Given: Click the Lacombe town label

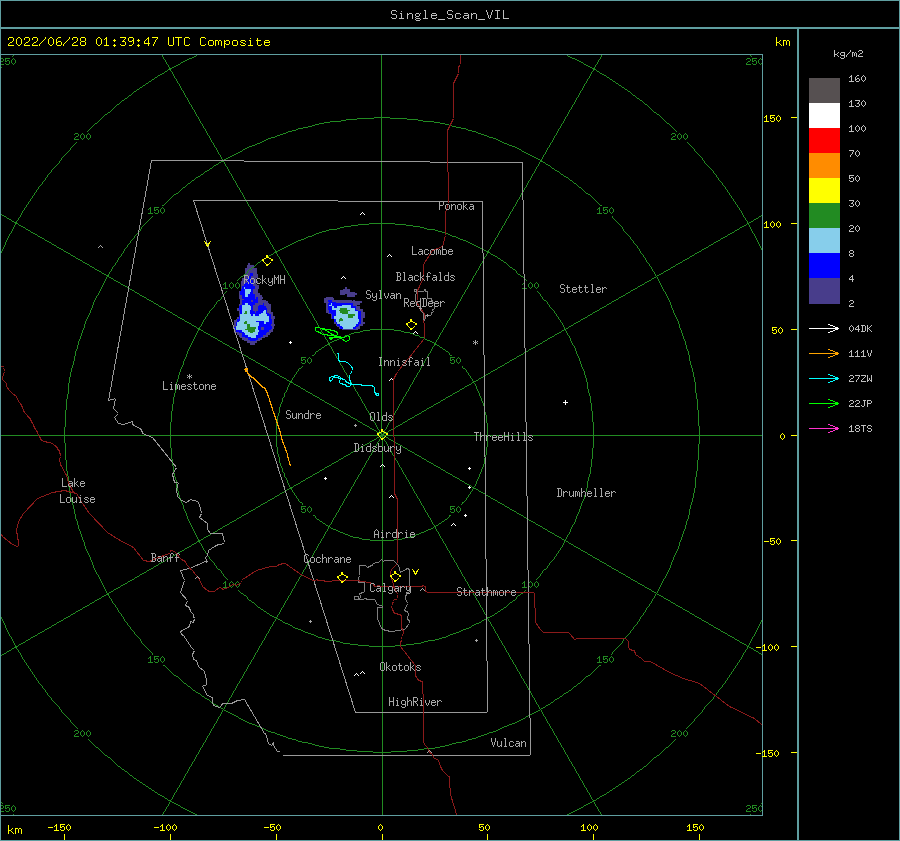Looking at the screenshot, I should [x=432, y=251].
